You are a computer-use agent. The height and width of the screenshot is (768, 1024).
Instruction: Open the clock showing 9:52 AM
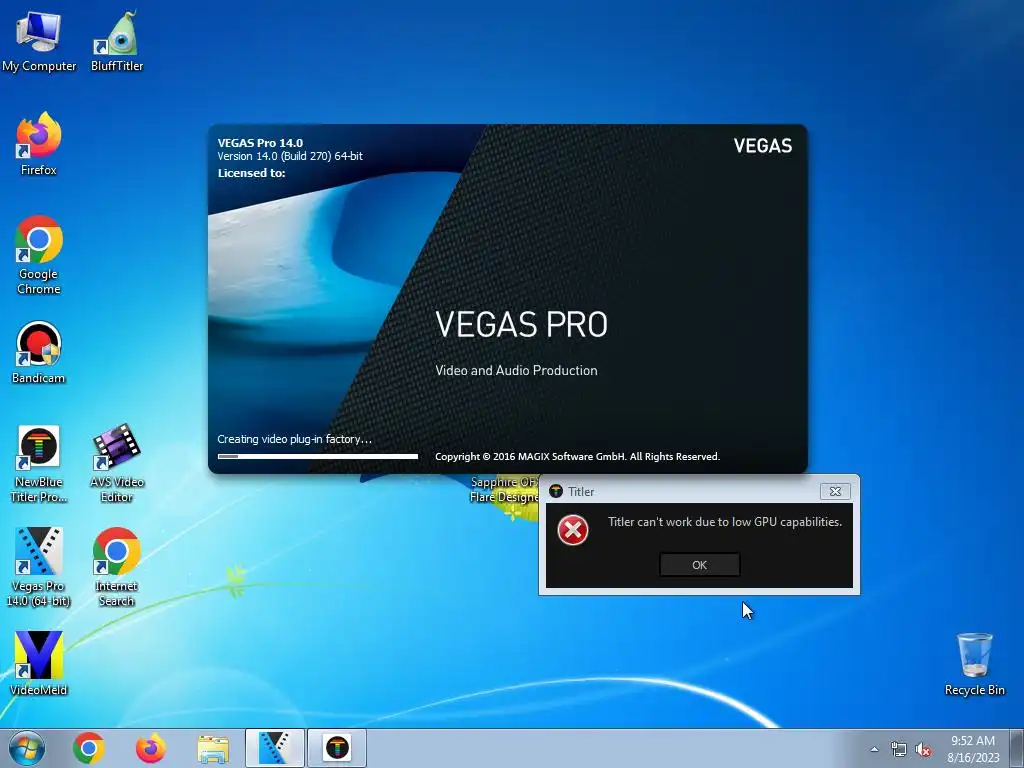pyautogui.click(x=973, y=749)
